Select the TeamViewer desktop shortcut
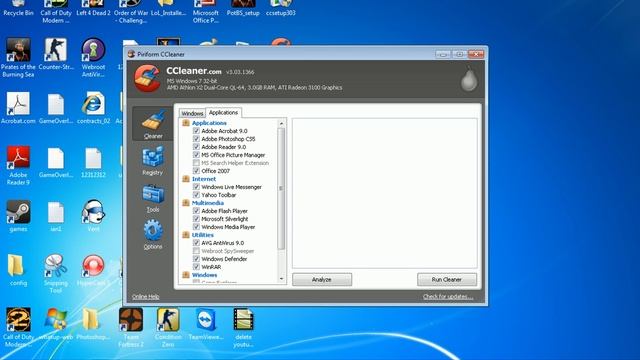This screenshot has width=640, height=360. point(206,324)
